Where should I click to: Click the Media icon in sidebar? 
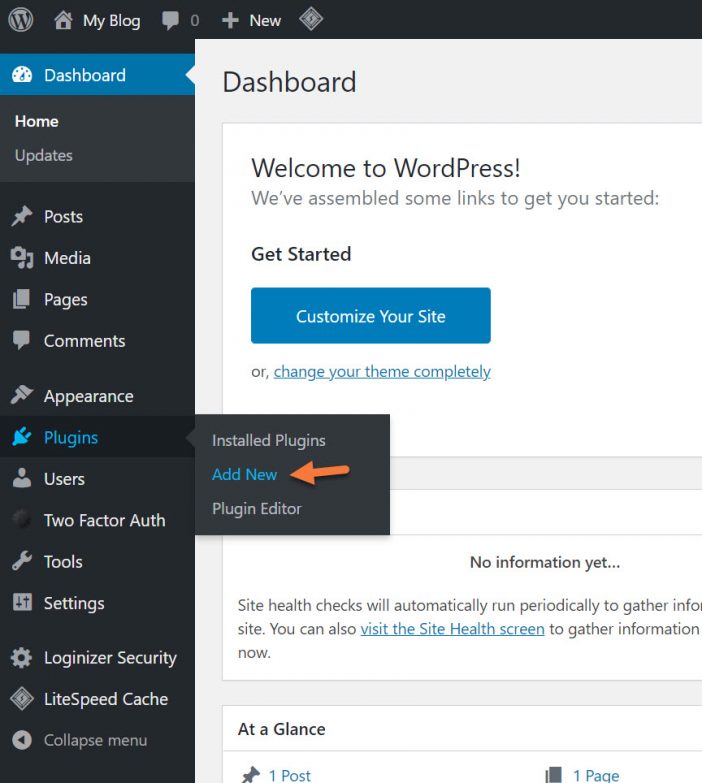click(22, 258)
